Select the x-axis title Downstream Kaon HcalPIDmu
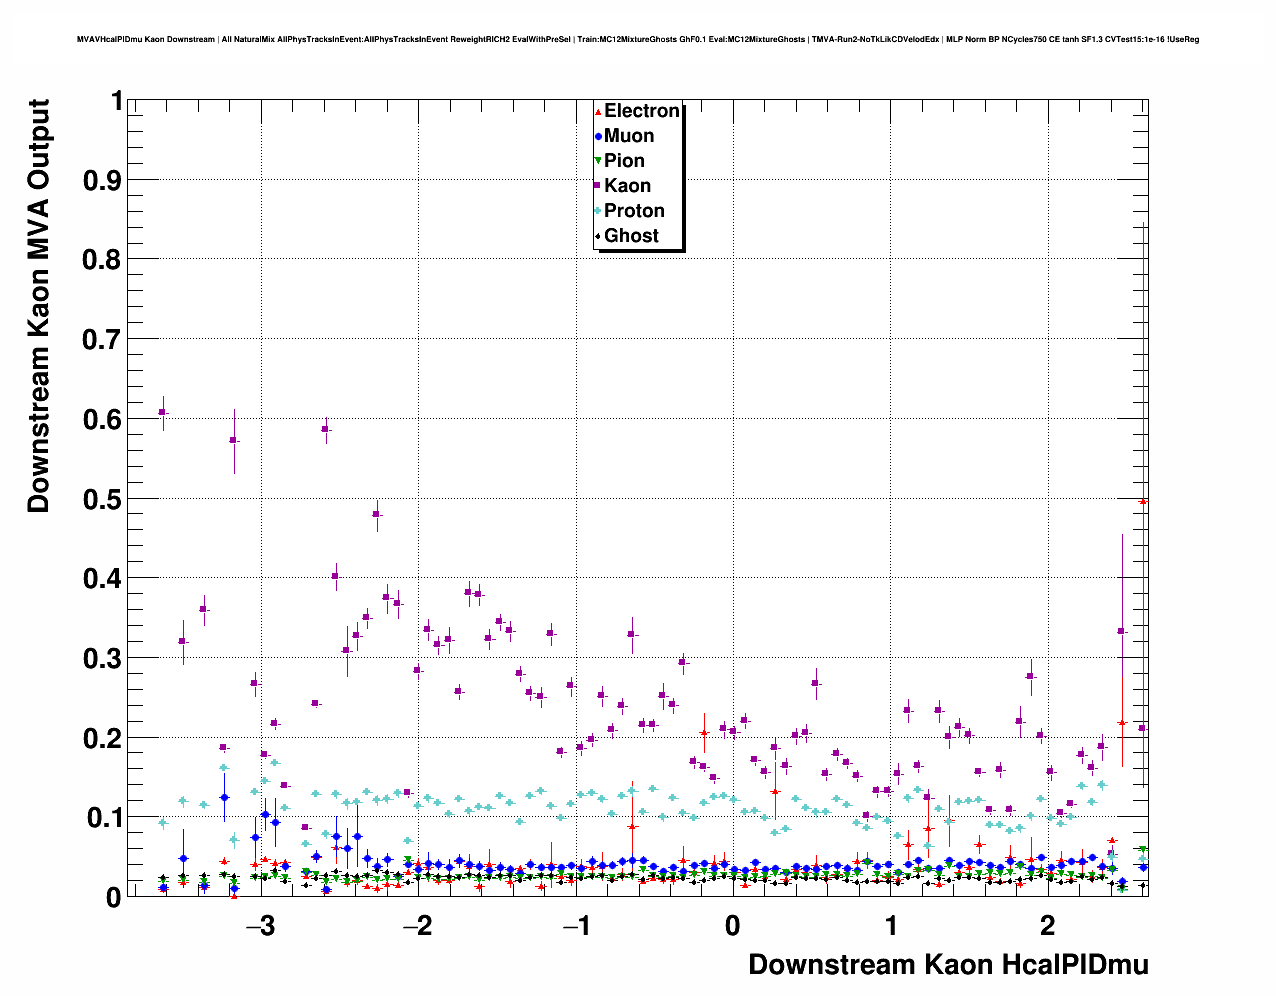 point(948,965)
